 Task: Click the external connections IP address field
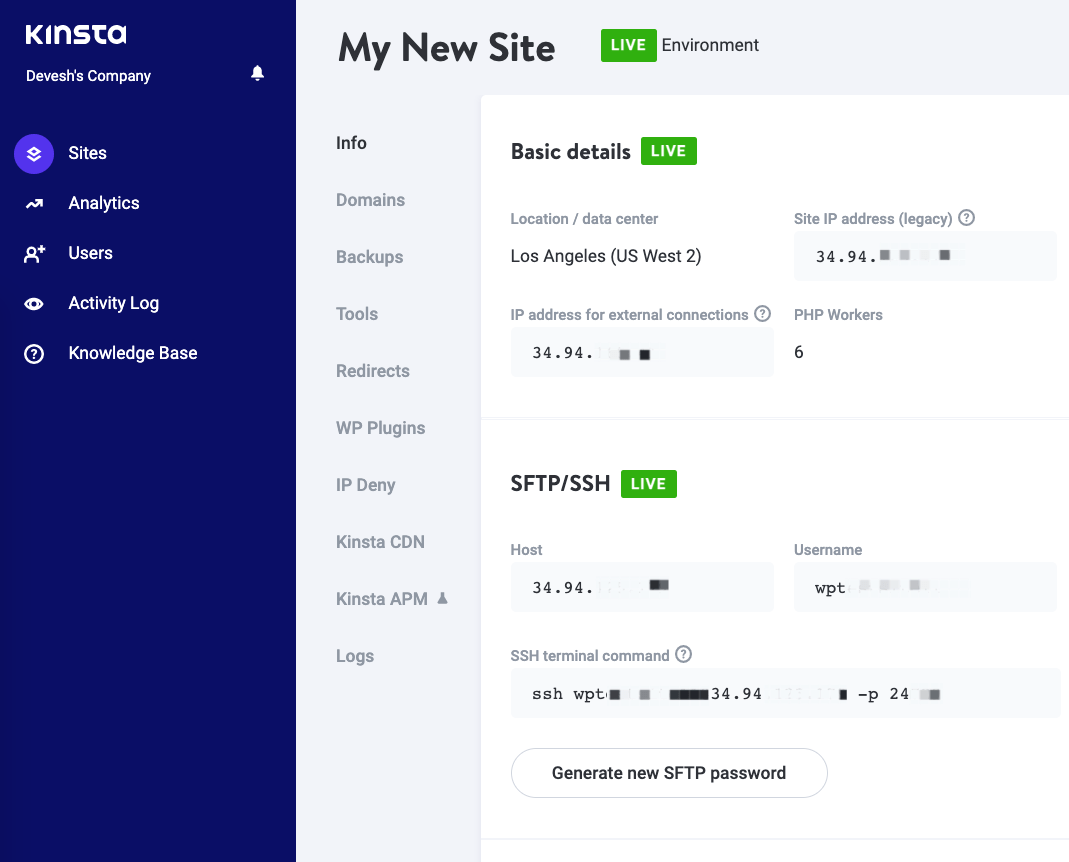pos(642,352)
